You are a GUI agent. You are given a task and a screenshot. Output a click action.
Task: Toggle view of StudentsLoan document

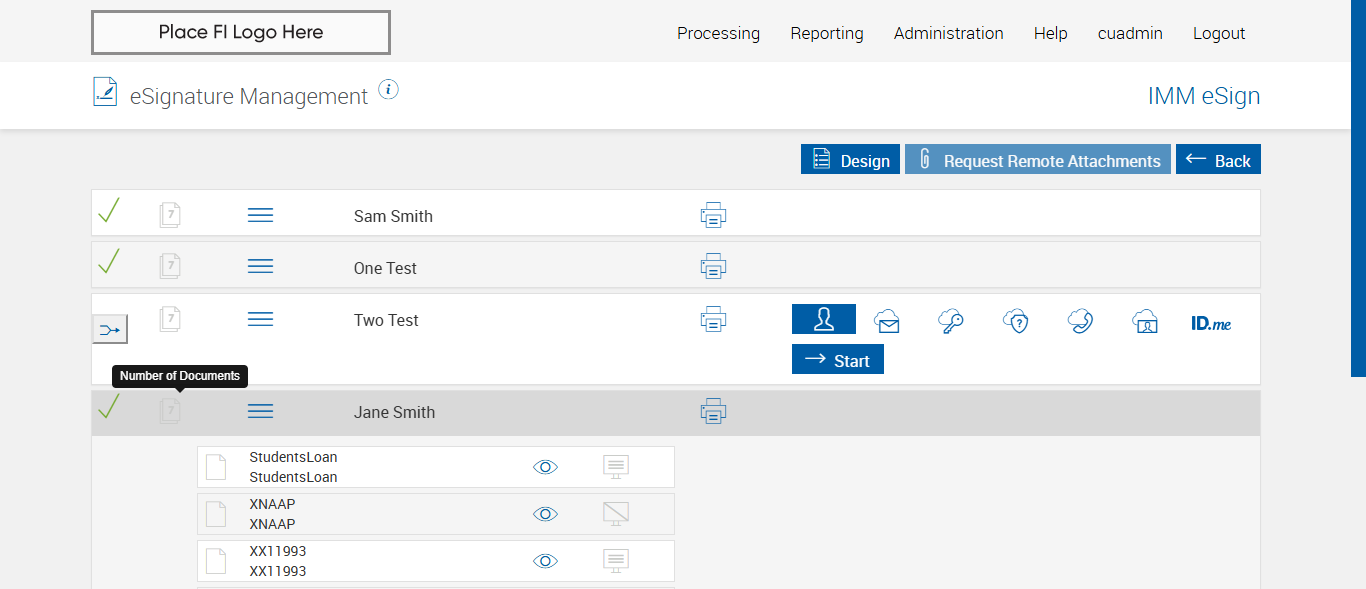(x=545, y=467)
